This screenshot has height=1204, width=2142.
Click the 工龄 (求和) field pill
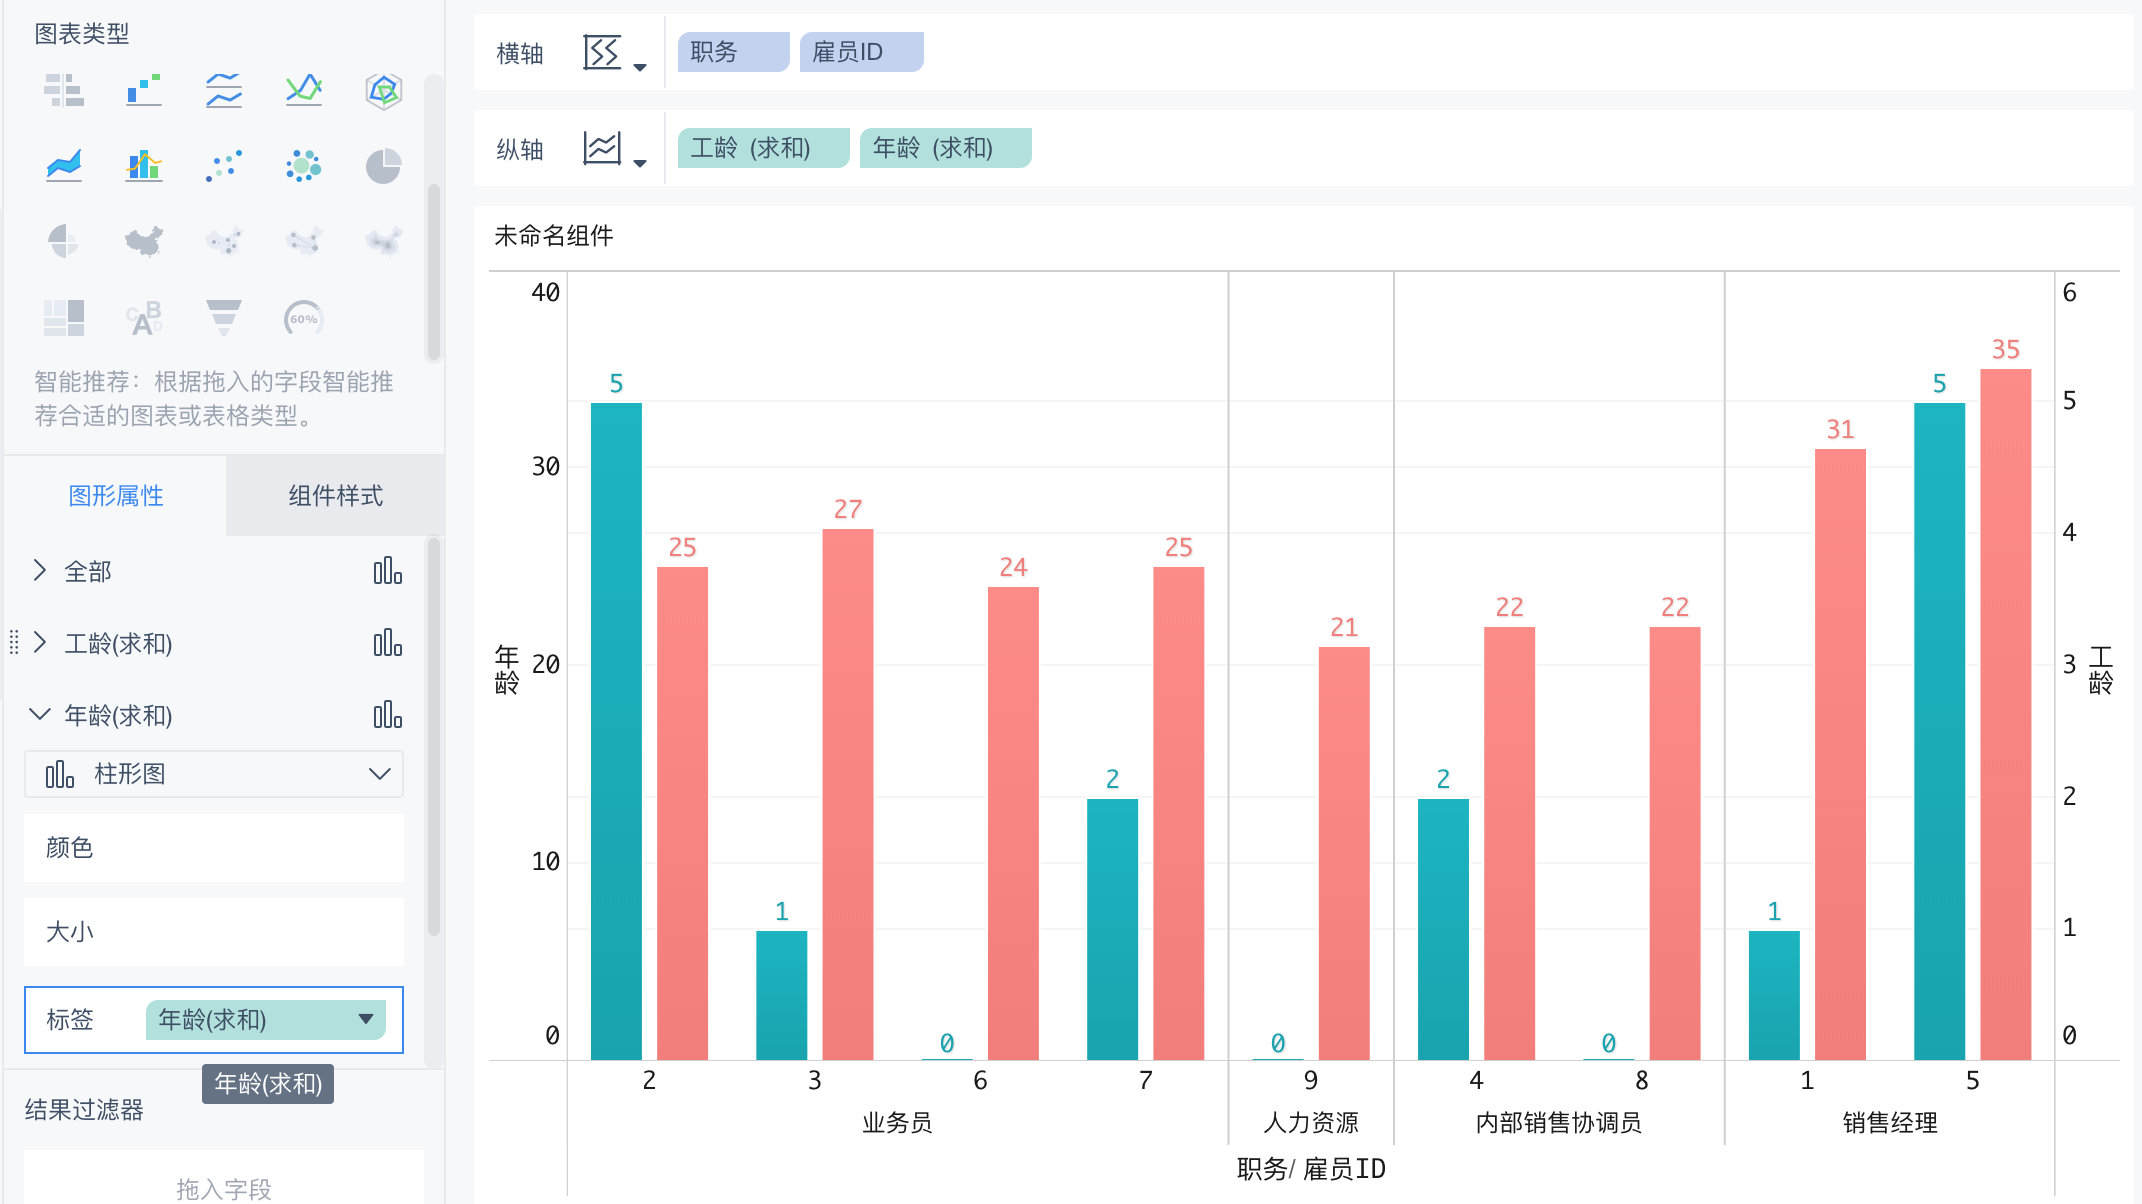click(762, 148)
